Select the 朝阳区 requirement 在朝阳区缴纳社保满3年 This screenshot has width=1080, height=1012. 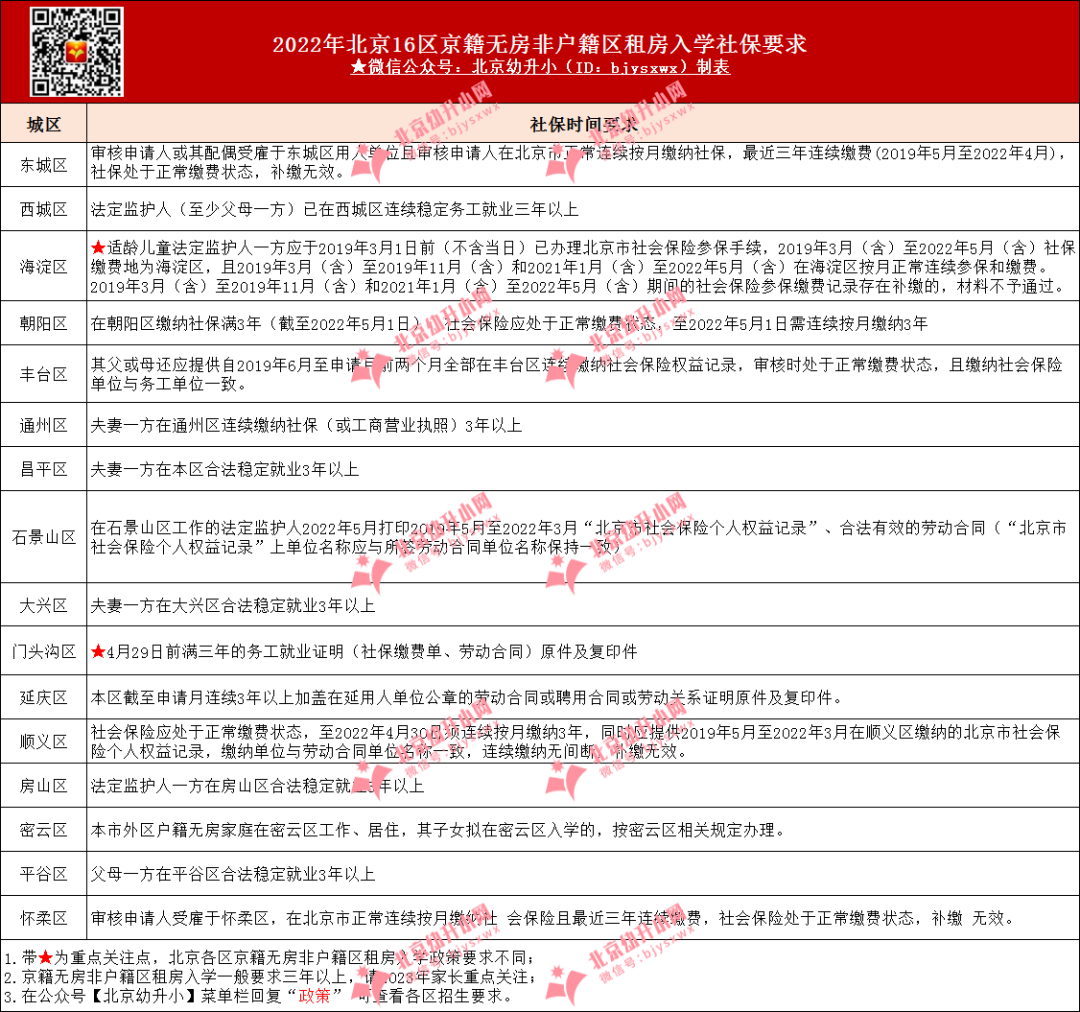(508, 323)
